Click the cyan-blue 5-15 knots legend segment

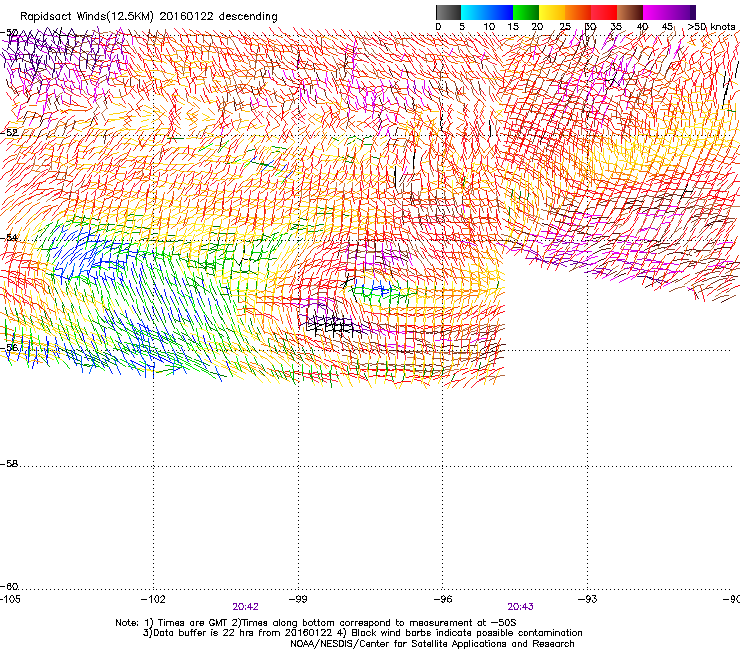pyautogui.click(x=487, y=12)
